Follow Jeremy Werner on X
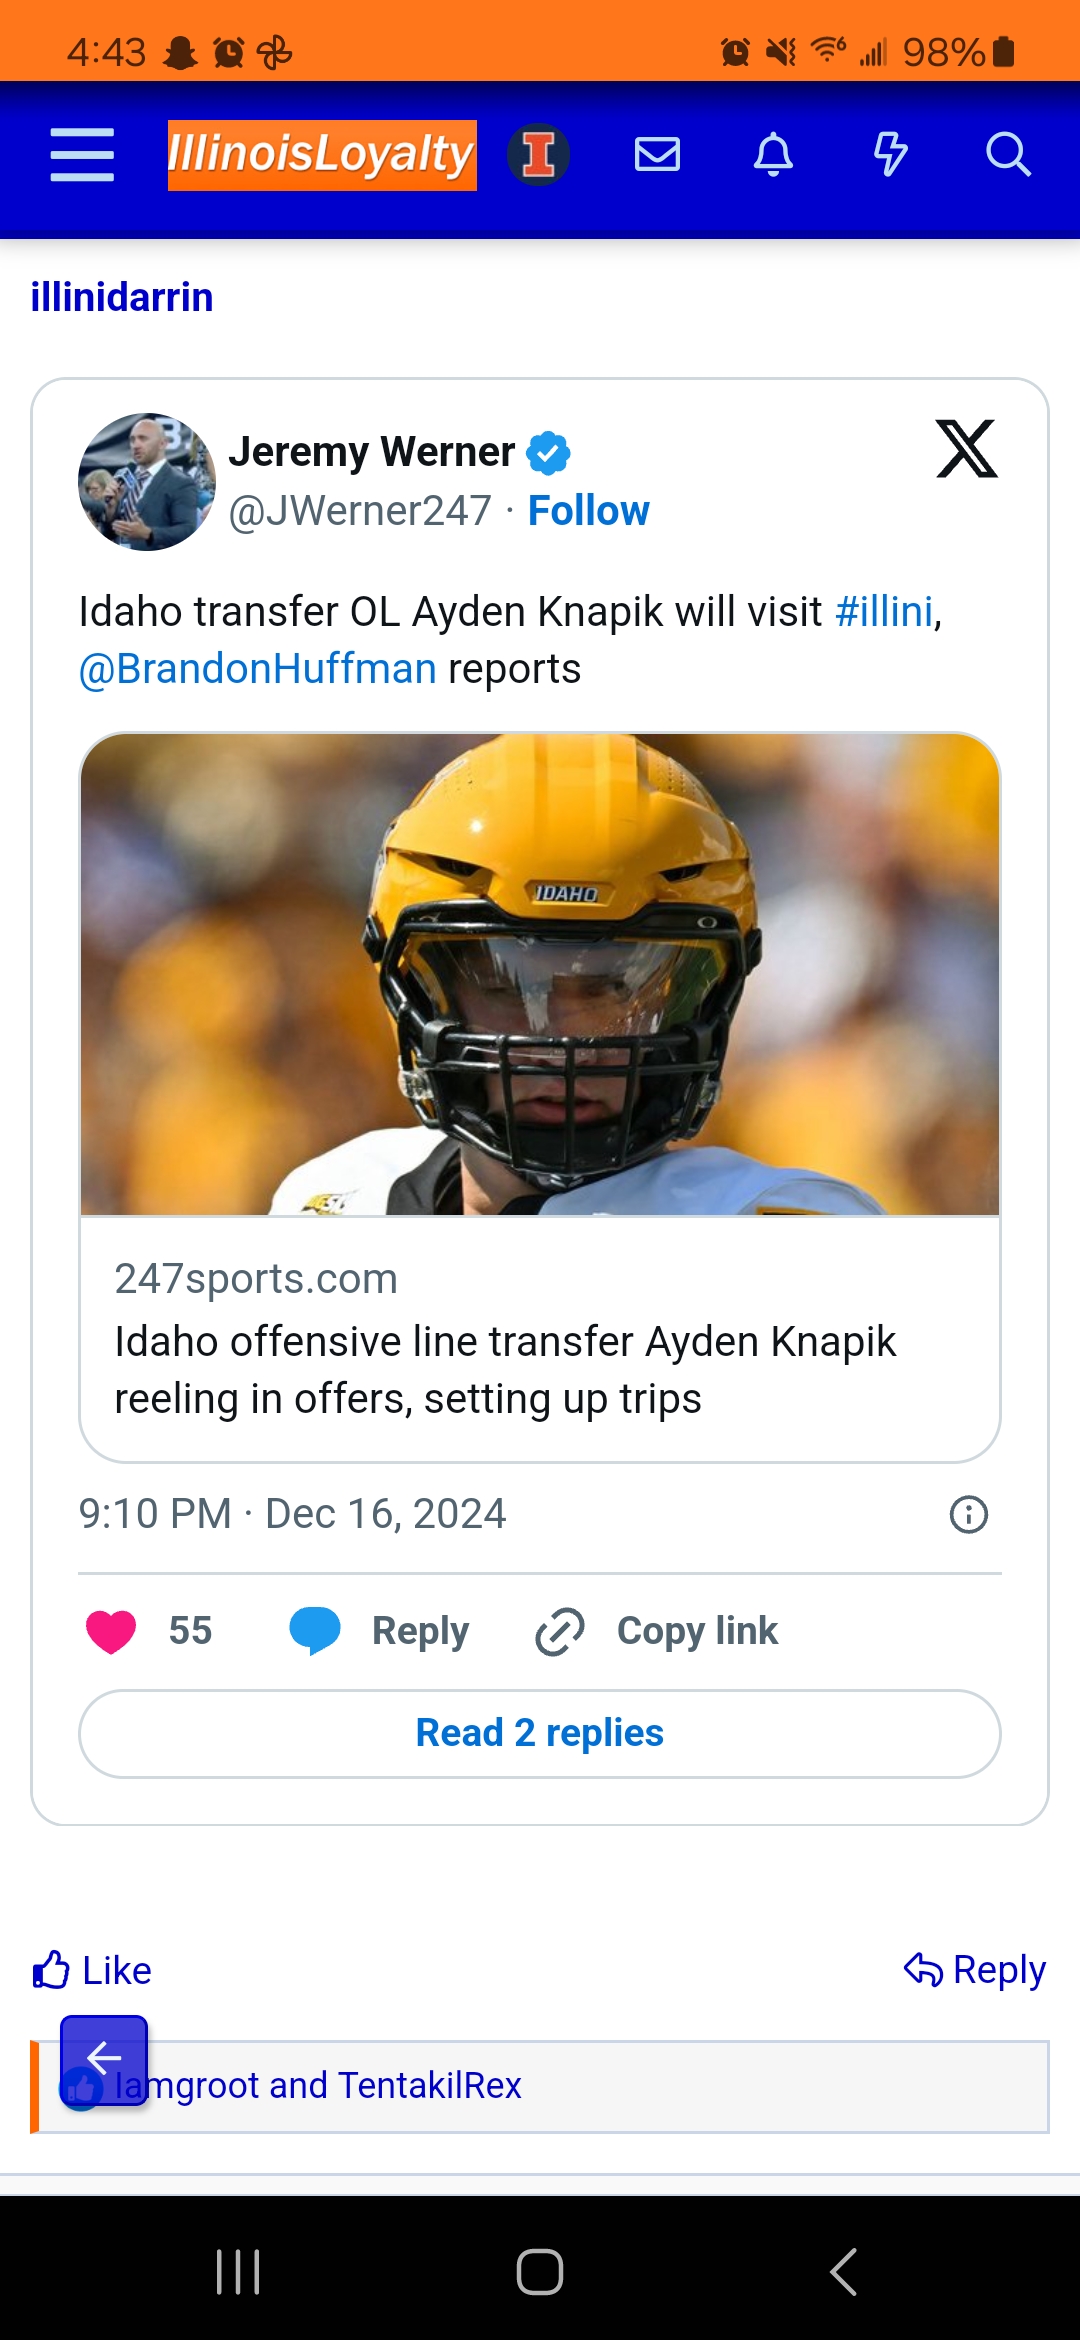 pyautogui.click(x=588, y=511)
